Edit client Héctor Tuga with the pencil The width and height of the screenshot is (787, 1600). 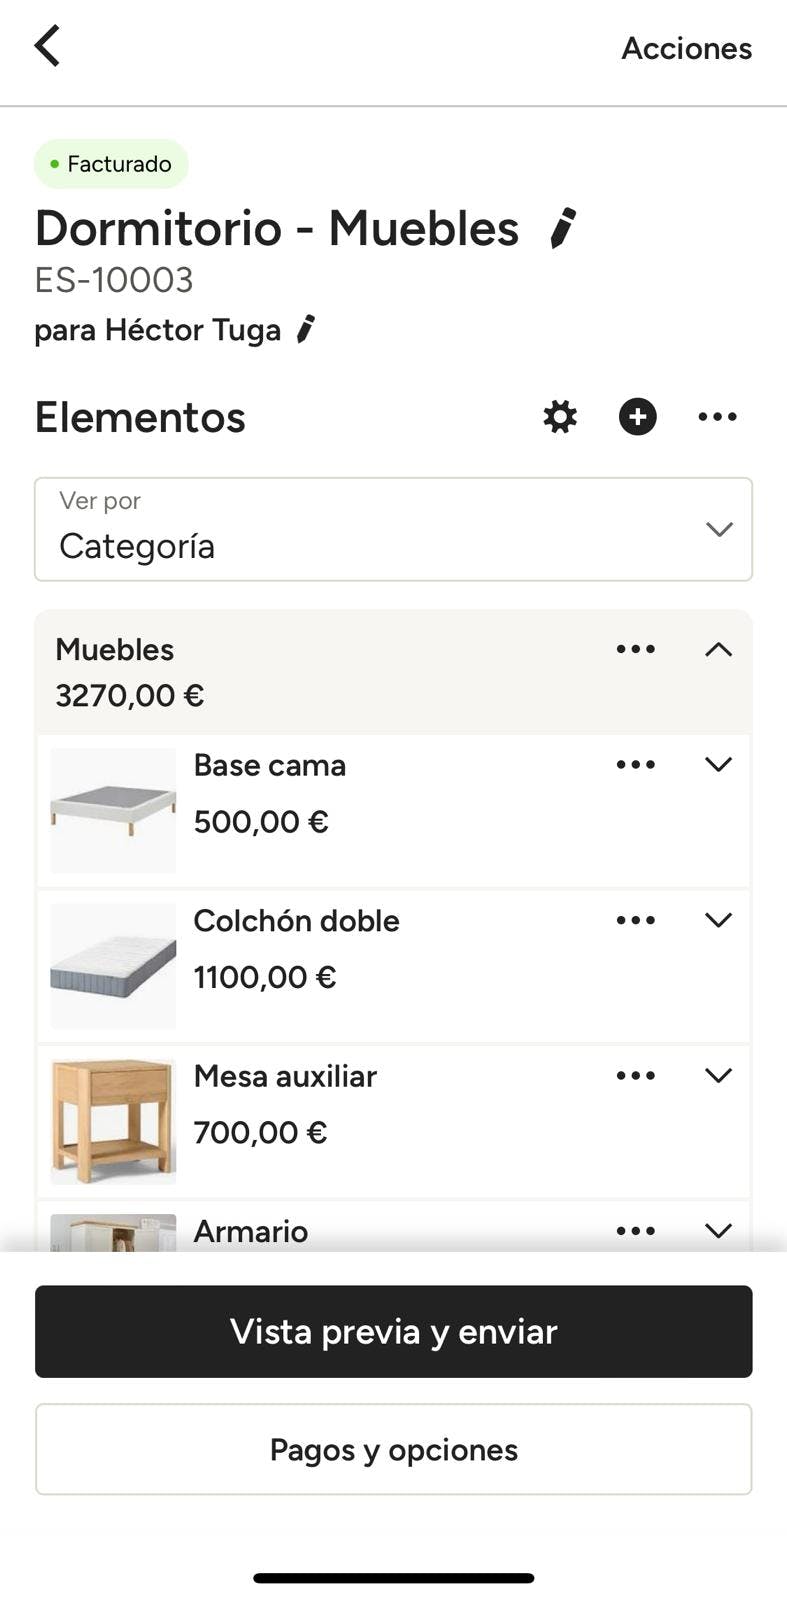306,329
